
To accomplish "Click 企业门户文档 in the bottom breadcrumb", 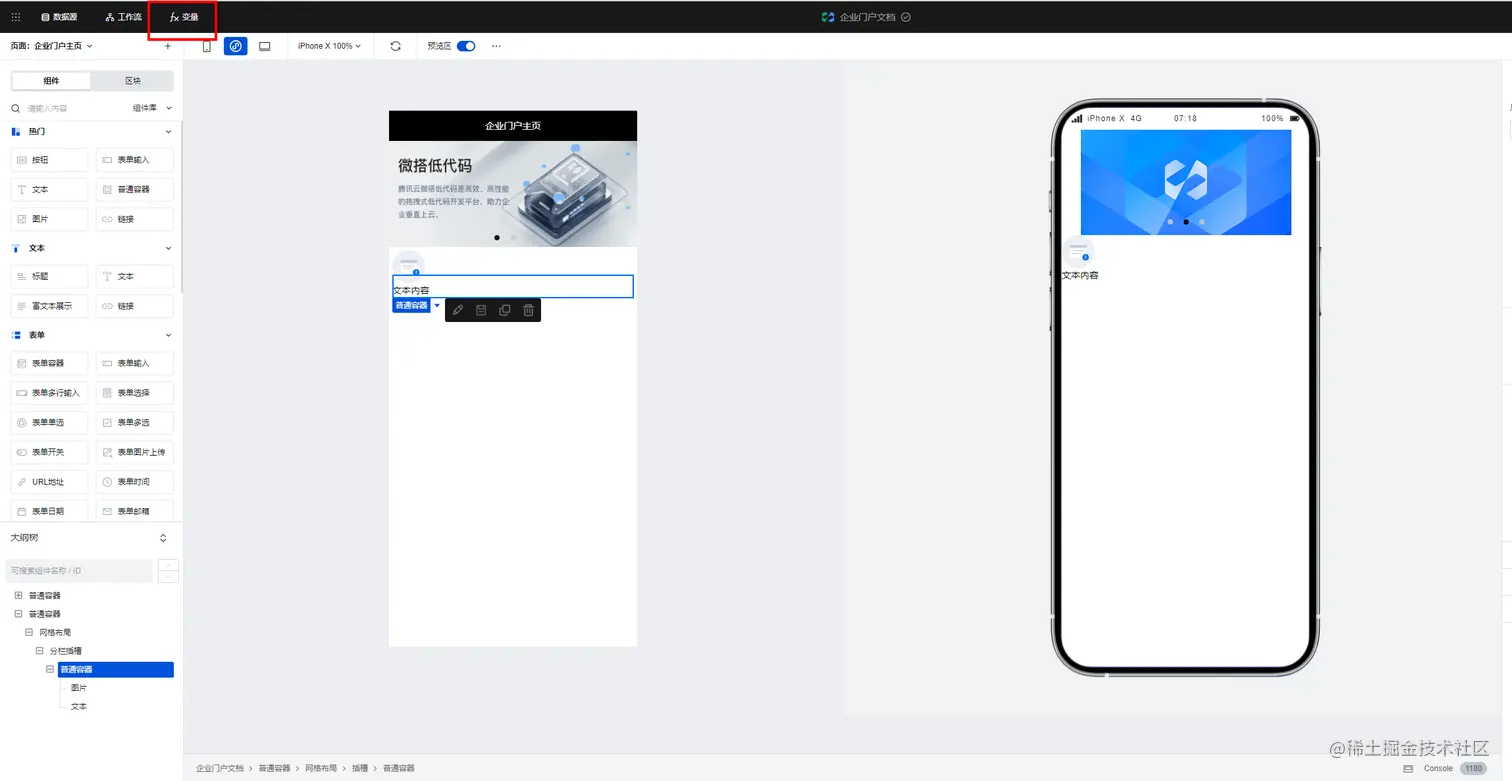I will [220, 768].
